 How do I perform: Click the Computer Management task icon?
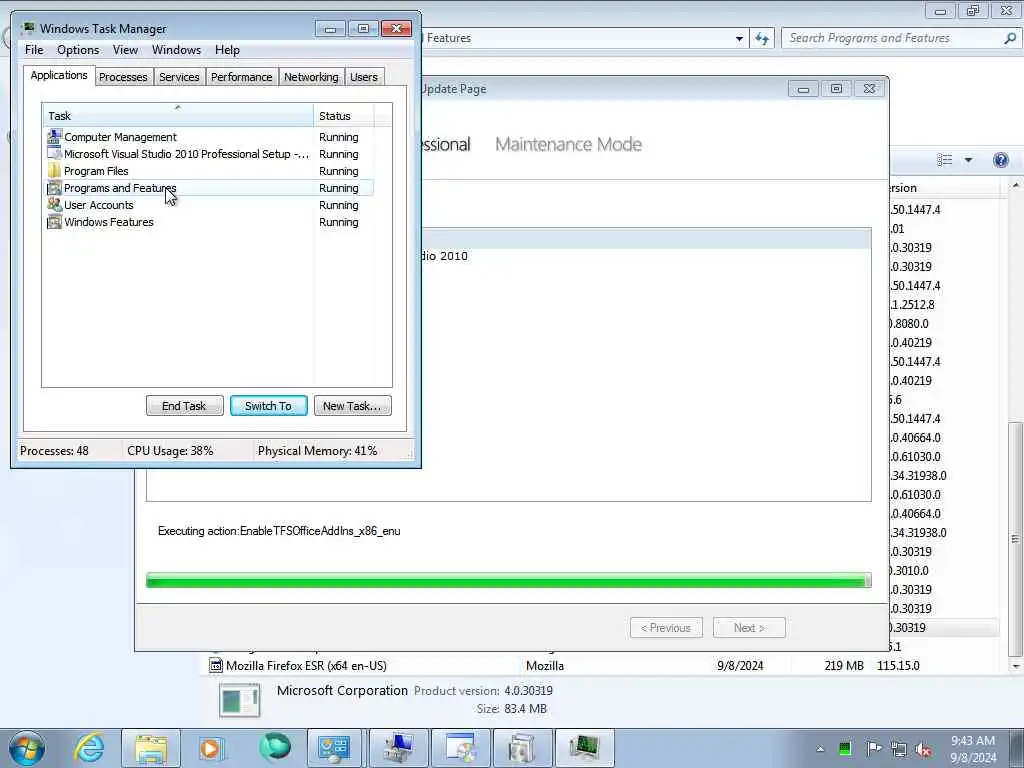pos(54,136)
